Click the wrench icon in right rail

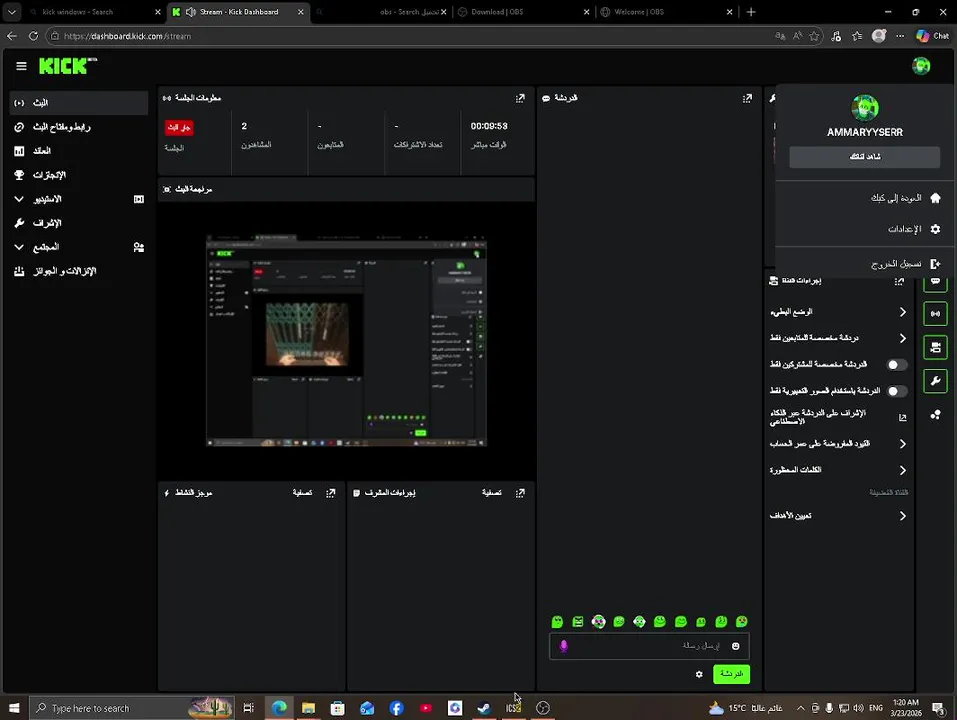click(x=935, y=381)
